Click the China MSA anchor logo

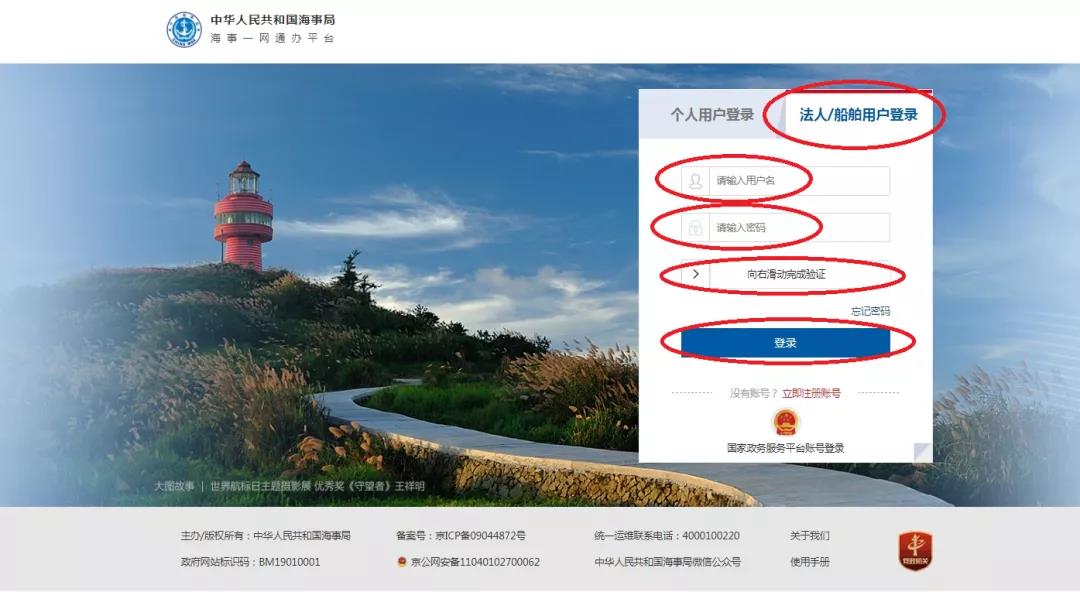point(184,30)
